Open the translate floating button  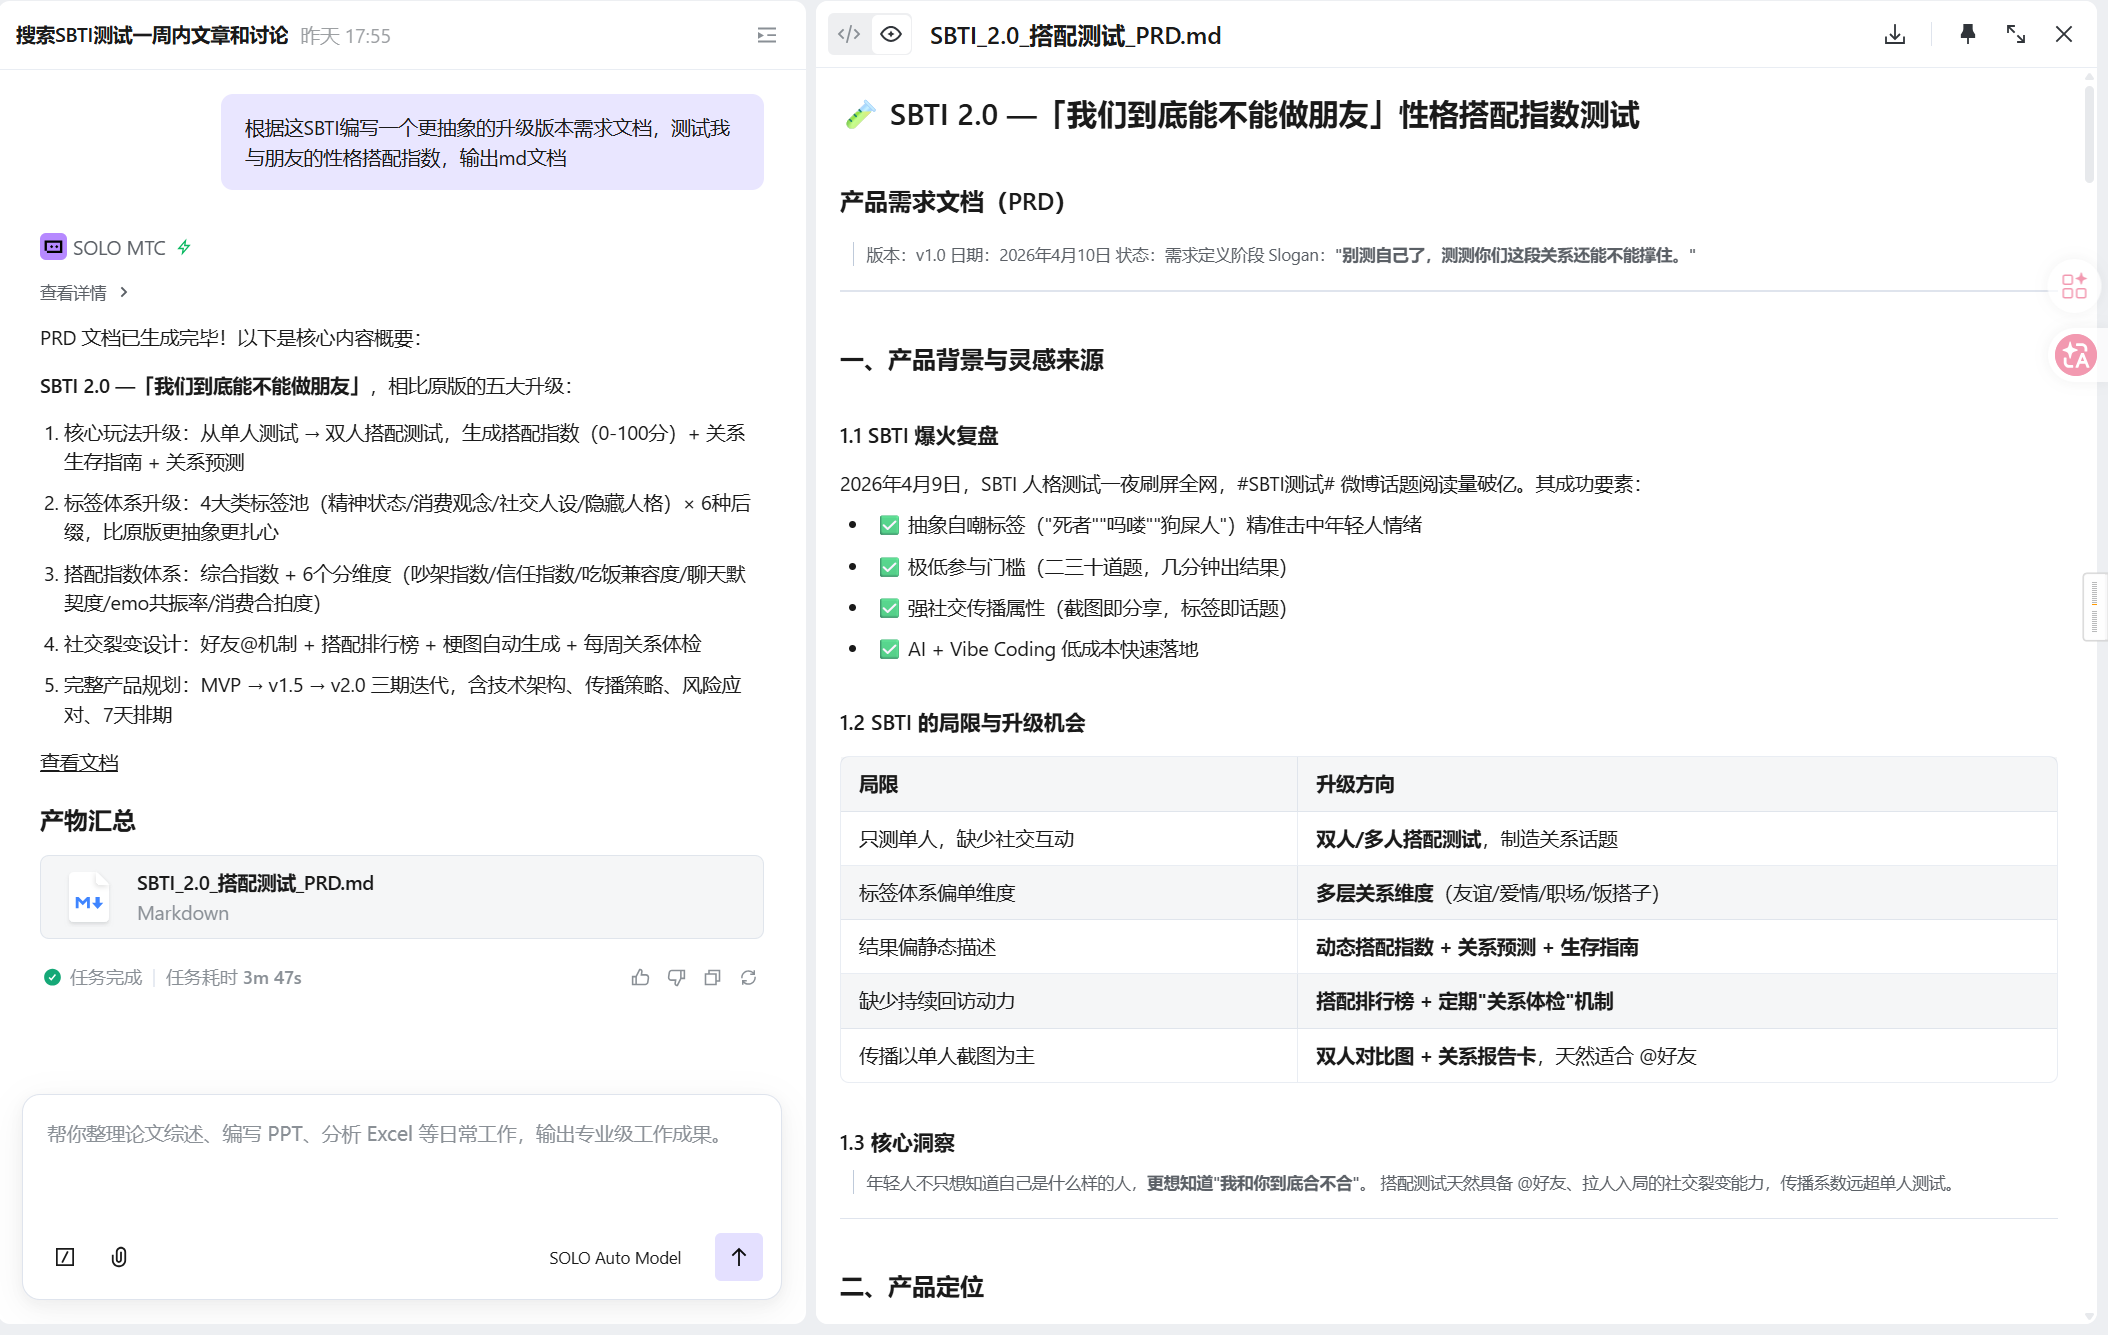tap(2074, 355)
